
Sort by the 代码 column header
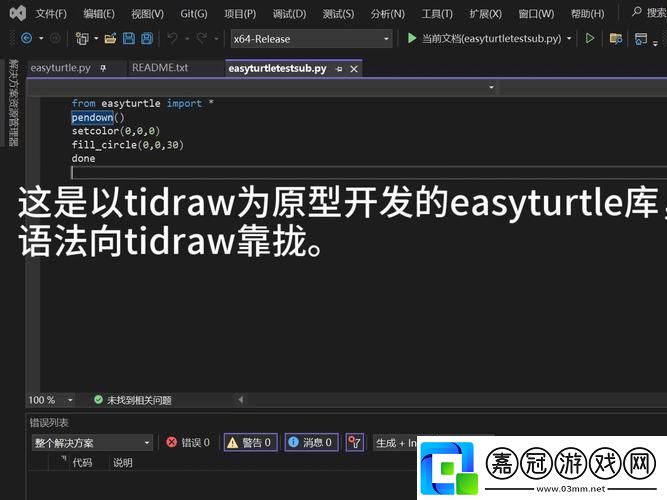(82, 462)
